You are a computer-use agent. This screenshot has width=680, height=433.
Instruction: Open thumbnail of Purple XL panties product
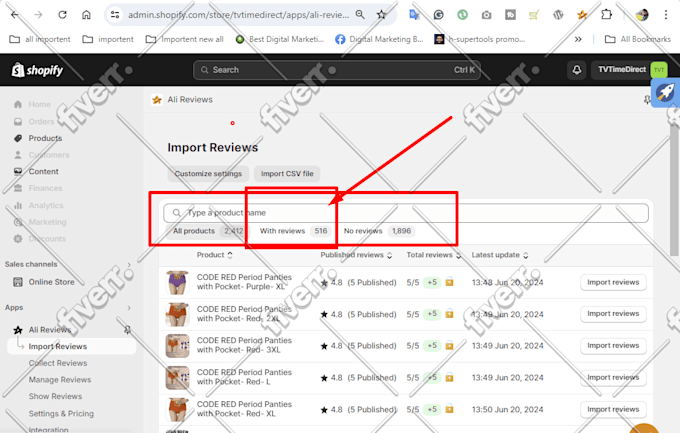(177, 282)
